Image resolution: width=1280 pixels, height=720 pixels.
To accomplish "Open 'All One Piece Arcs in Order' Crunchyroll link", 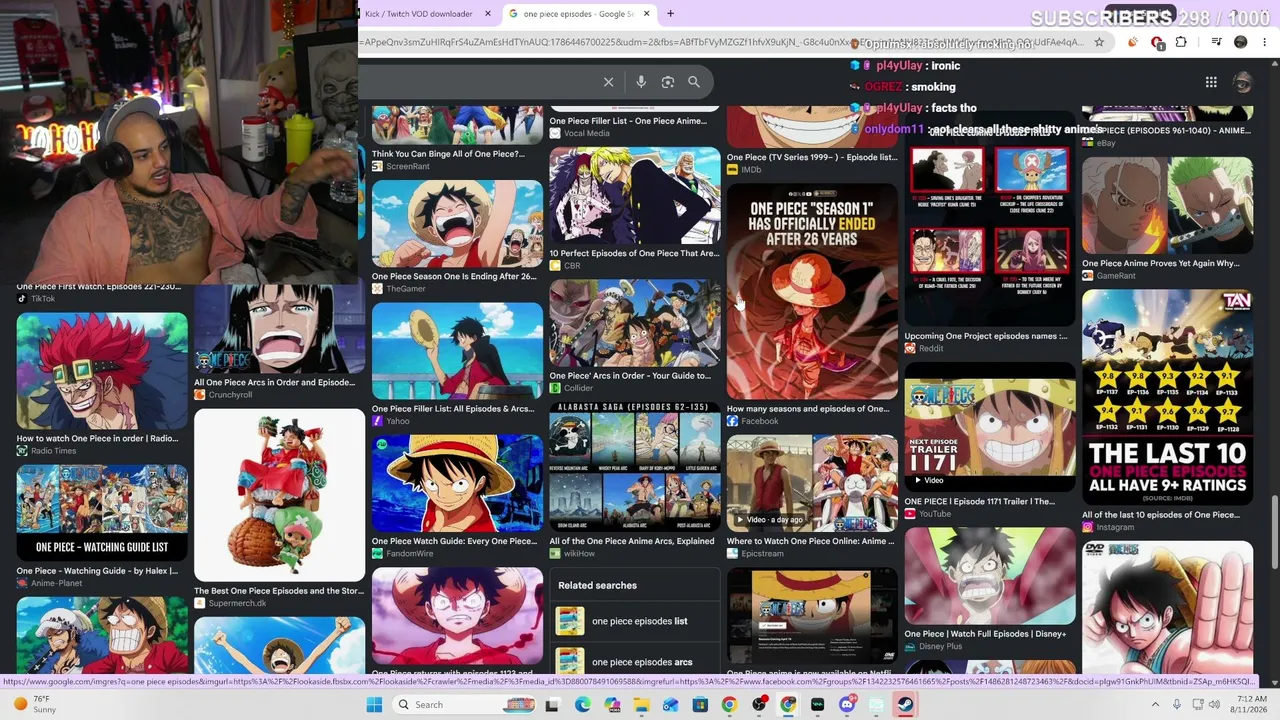I will coord(275,382).
